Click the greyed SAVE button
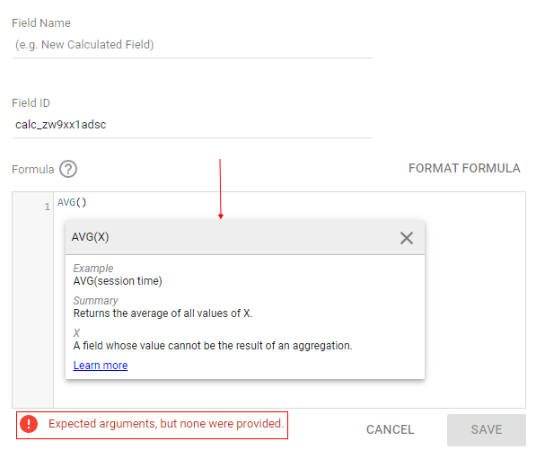This screenshot has width=536, height=450. click(486, 429)
